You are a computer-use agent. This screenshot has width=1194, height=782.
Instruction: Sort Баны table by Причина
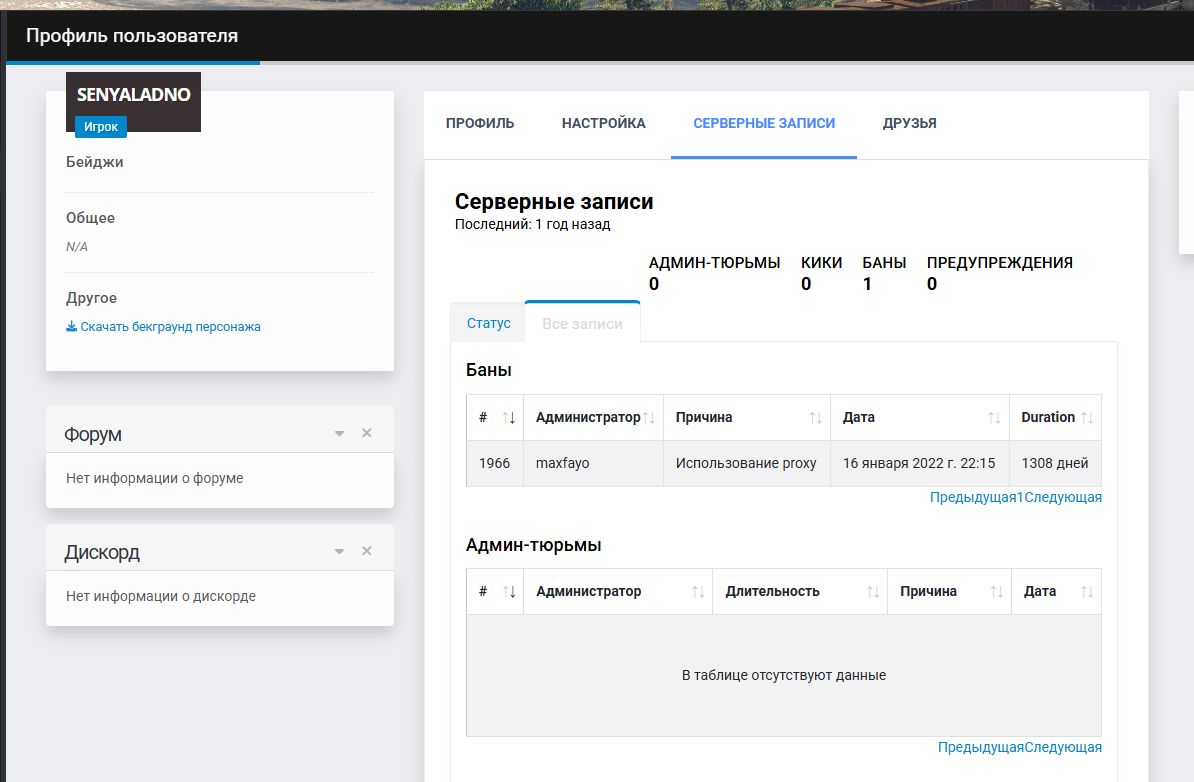(747, 417)
